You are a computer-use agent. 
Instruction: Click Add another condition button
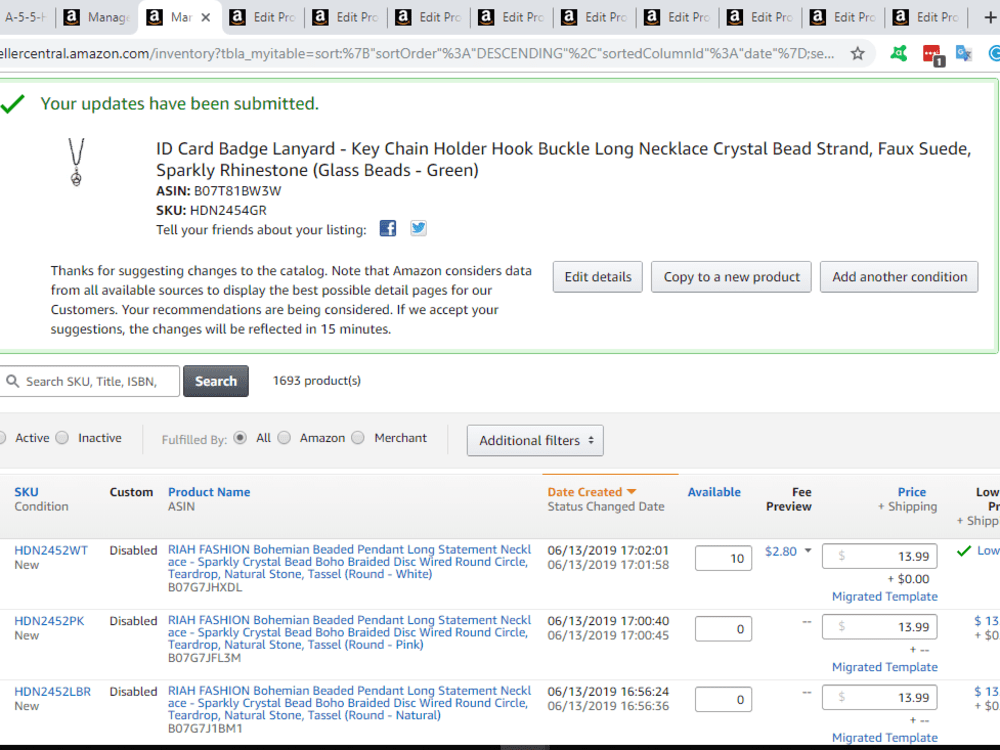pyautogui.click(x=899, y=277)
